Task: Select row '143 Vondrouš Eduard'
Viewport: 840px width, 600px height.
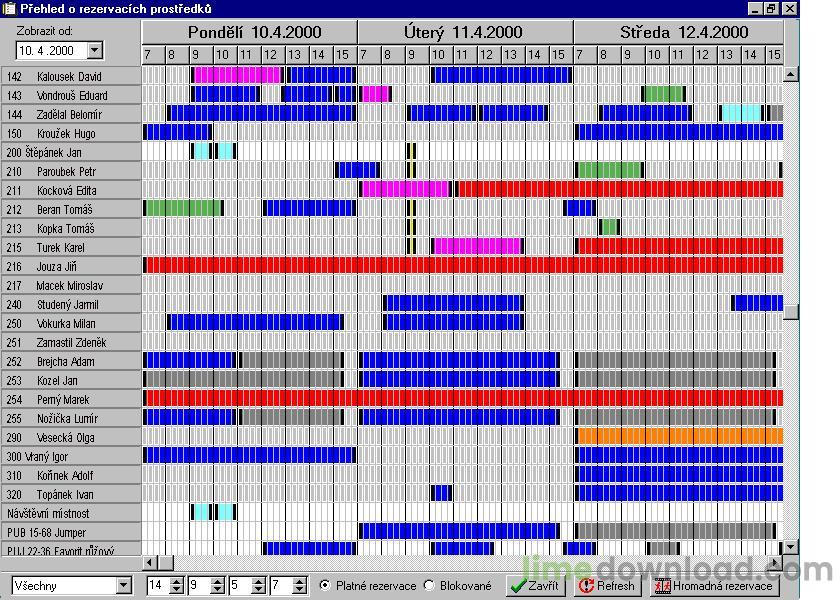Action: click(x=71, y=95)
